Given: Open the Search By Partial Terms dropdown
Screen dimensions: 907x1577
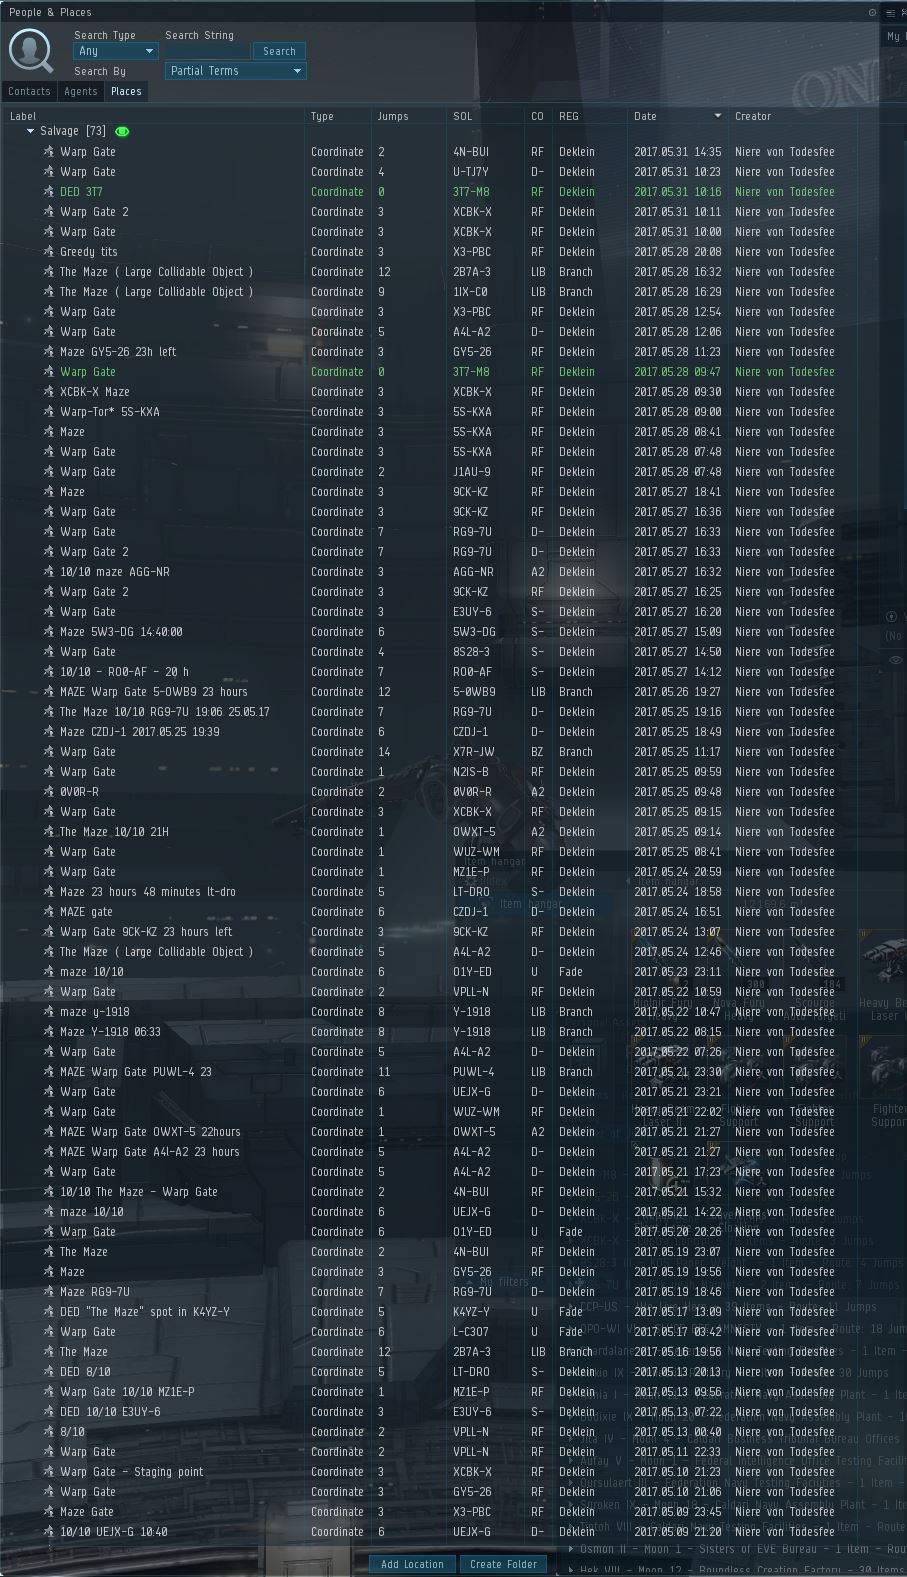Looking at the screenshot, I should point(235,71).
